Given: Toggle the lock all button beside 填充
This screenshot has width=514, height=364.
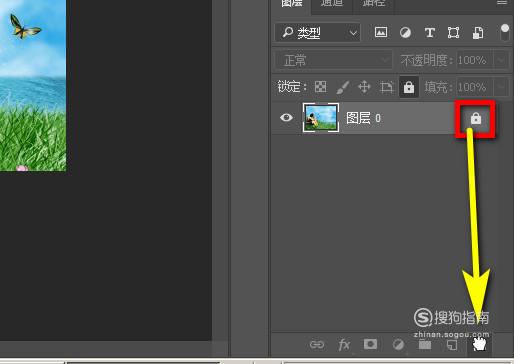Looking at the screenshot, I should point(409,87).
